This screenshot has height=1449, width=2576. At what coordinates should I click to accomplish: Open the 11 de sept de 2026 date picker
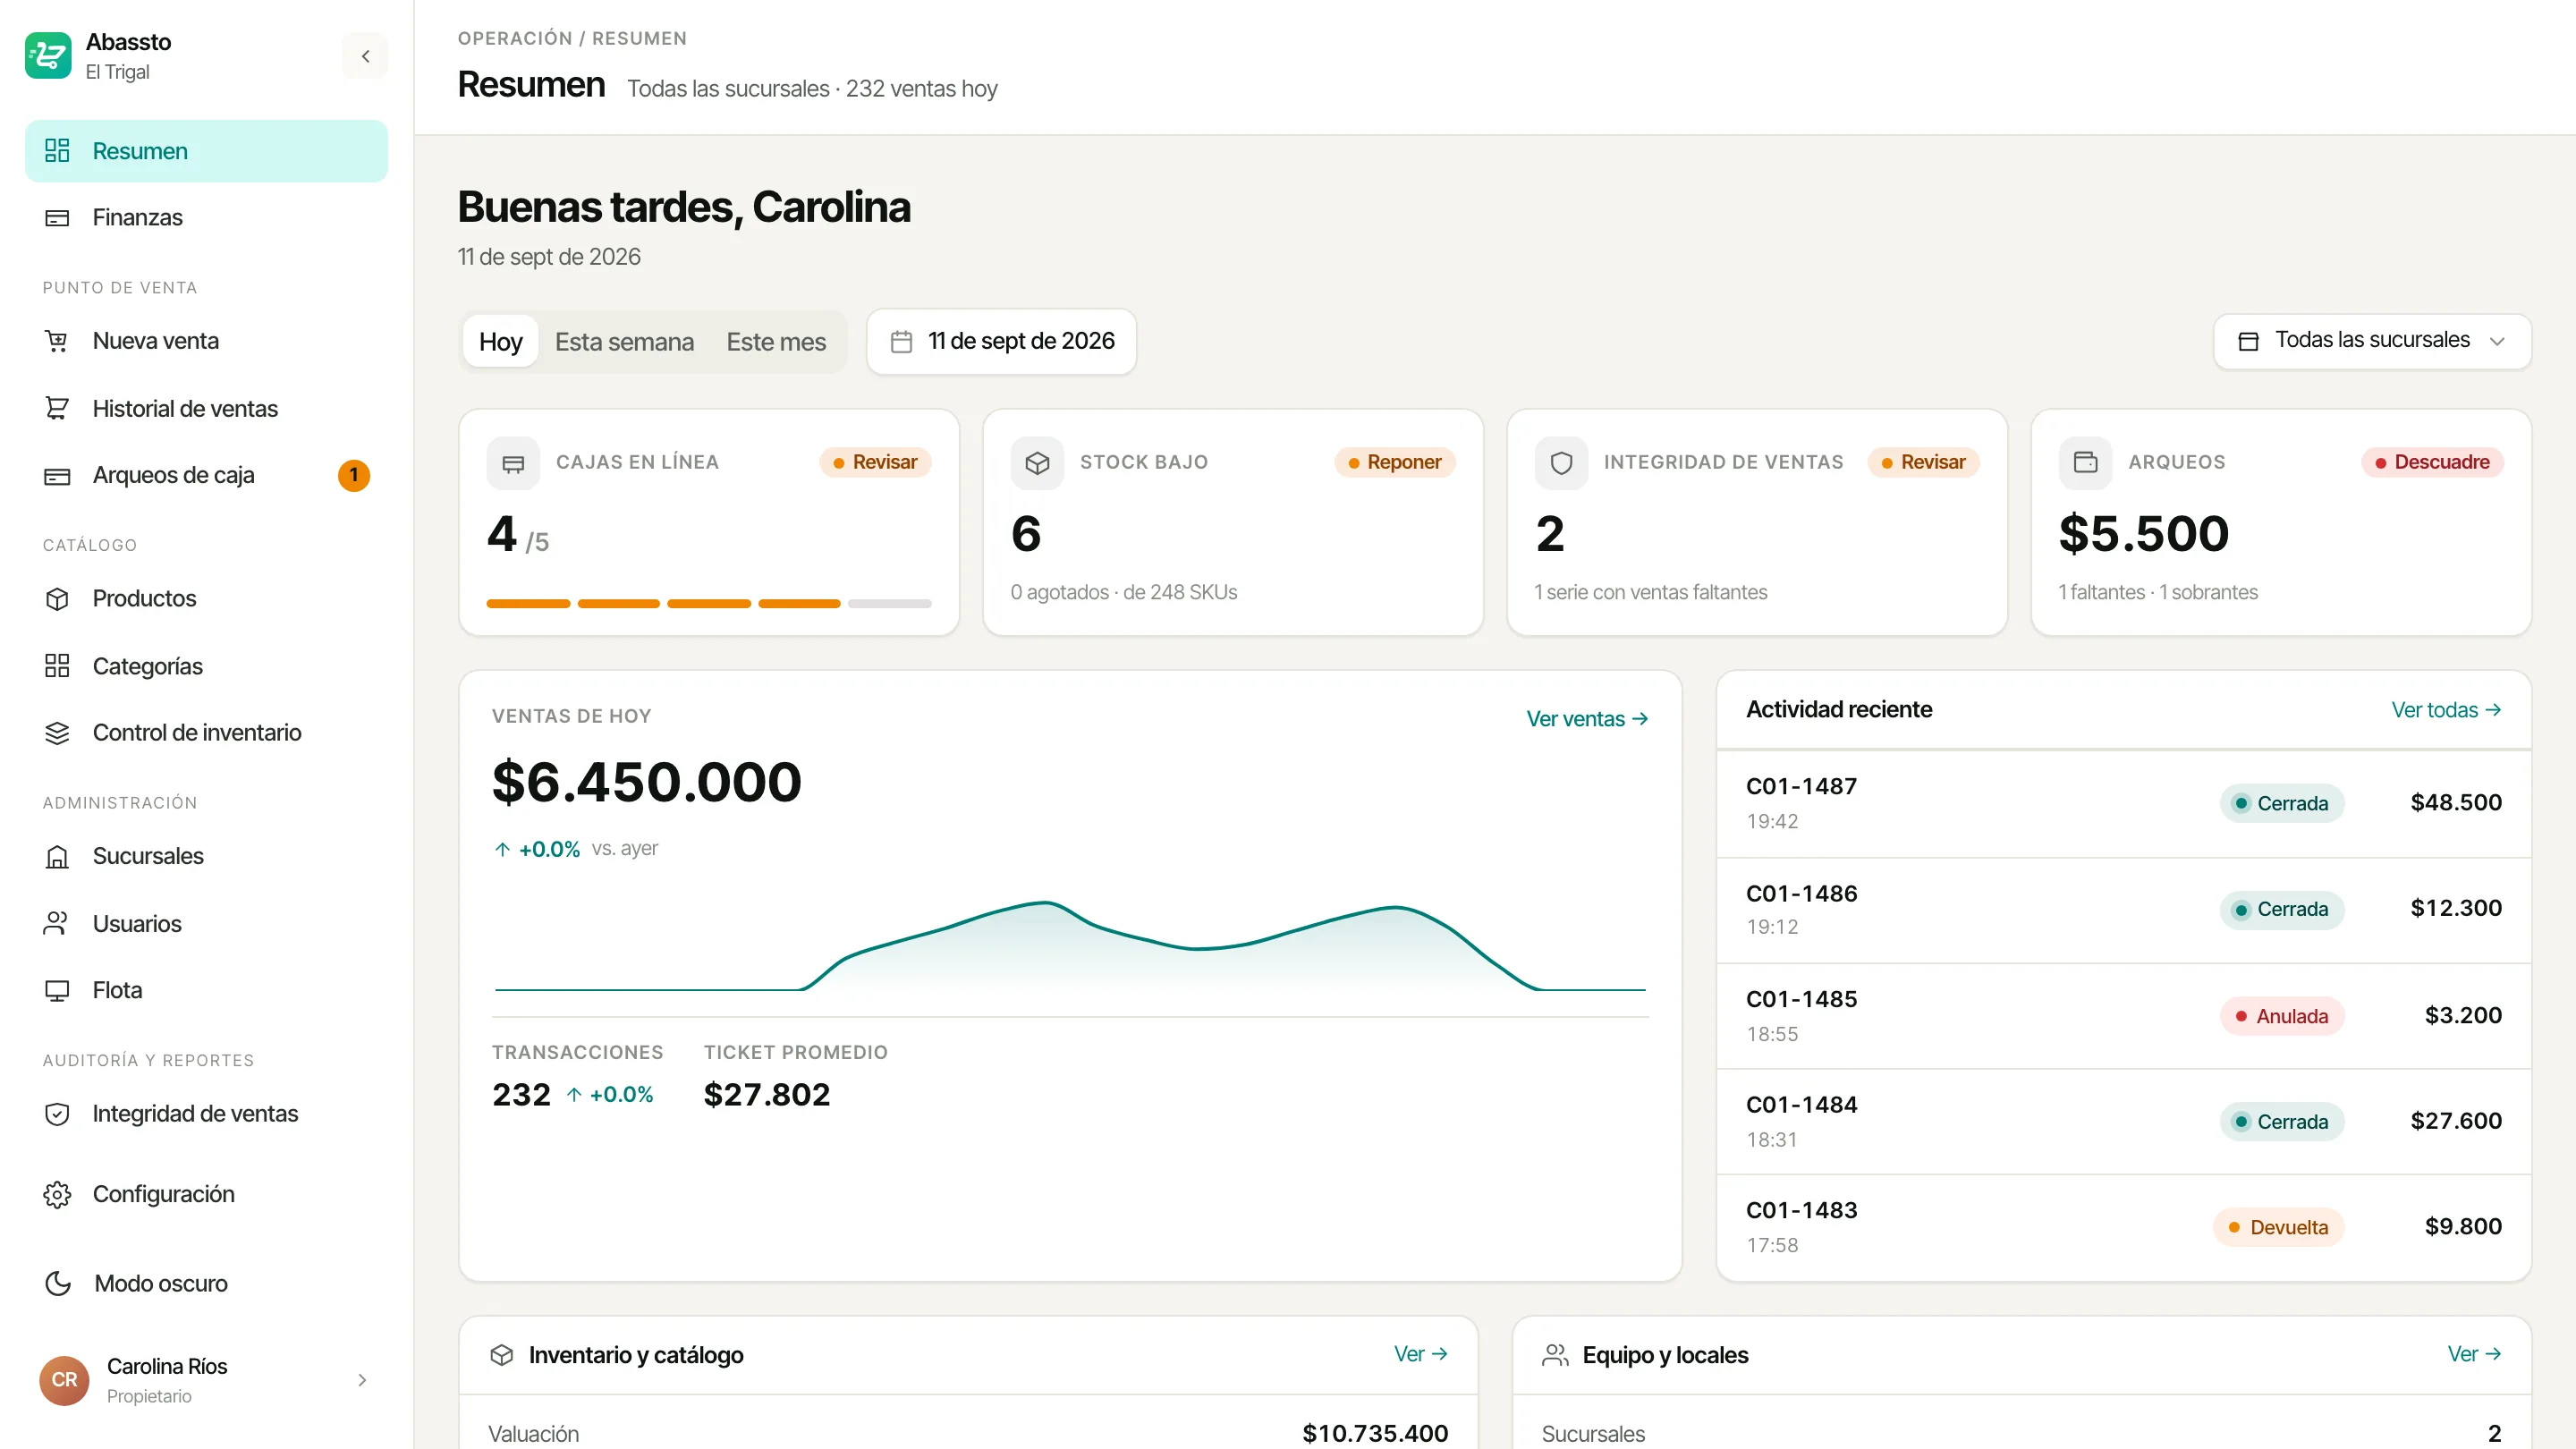click(x=1001, y=342)
